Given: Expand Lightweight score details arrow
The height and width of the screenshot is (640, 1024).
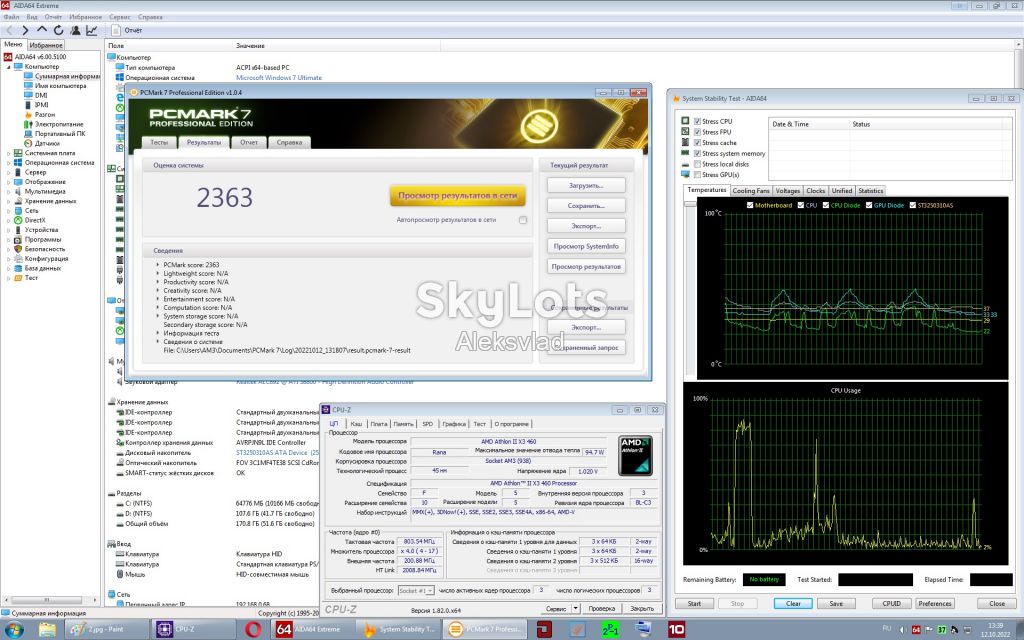Looking at the screenshot, I should pos(158,274).
